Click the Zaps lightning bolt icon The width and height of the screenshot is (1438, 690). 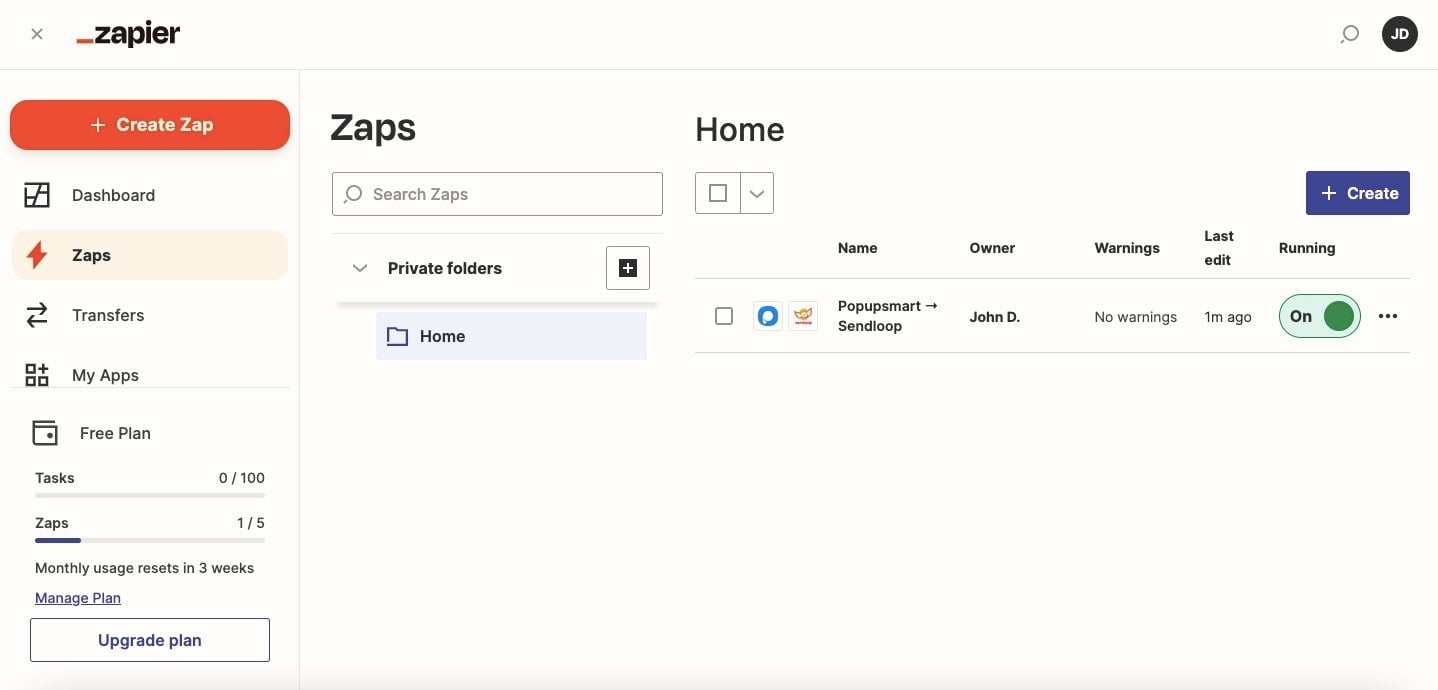click(37, 255)
